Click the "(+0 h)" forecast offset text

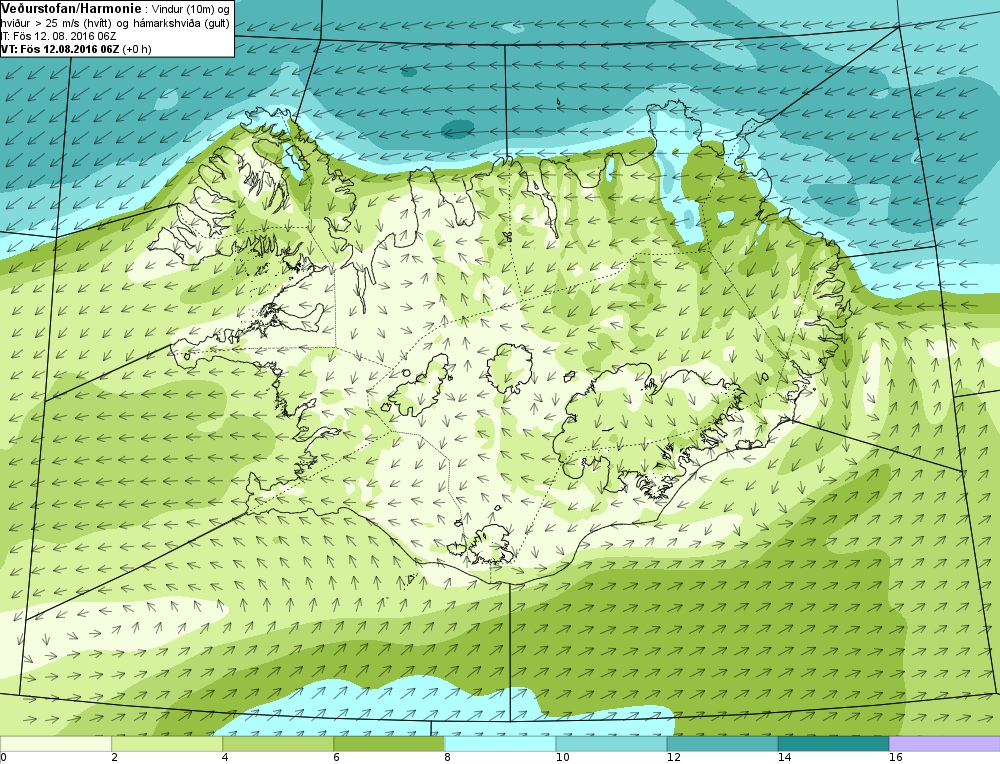(x=137, y=49)
